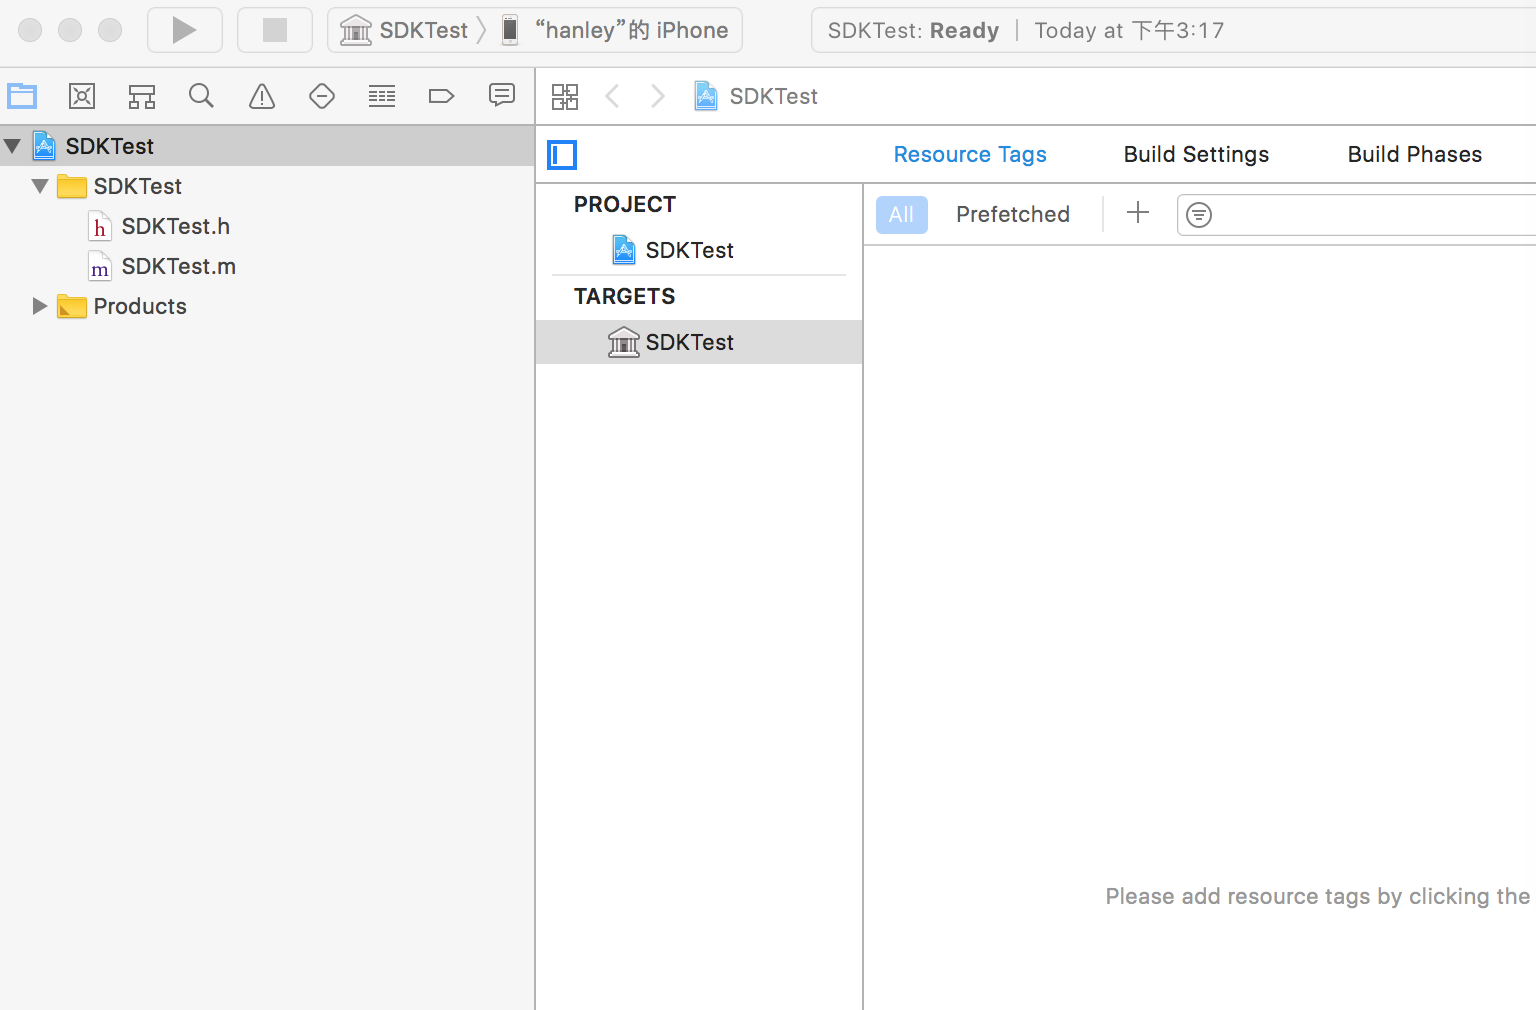This screenshot has width=1536, height=1010.
Task: Open the SDKTest scheme selector
Action: (404, 30)
